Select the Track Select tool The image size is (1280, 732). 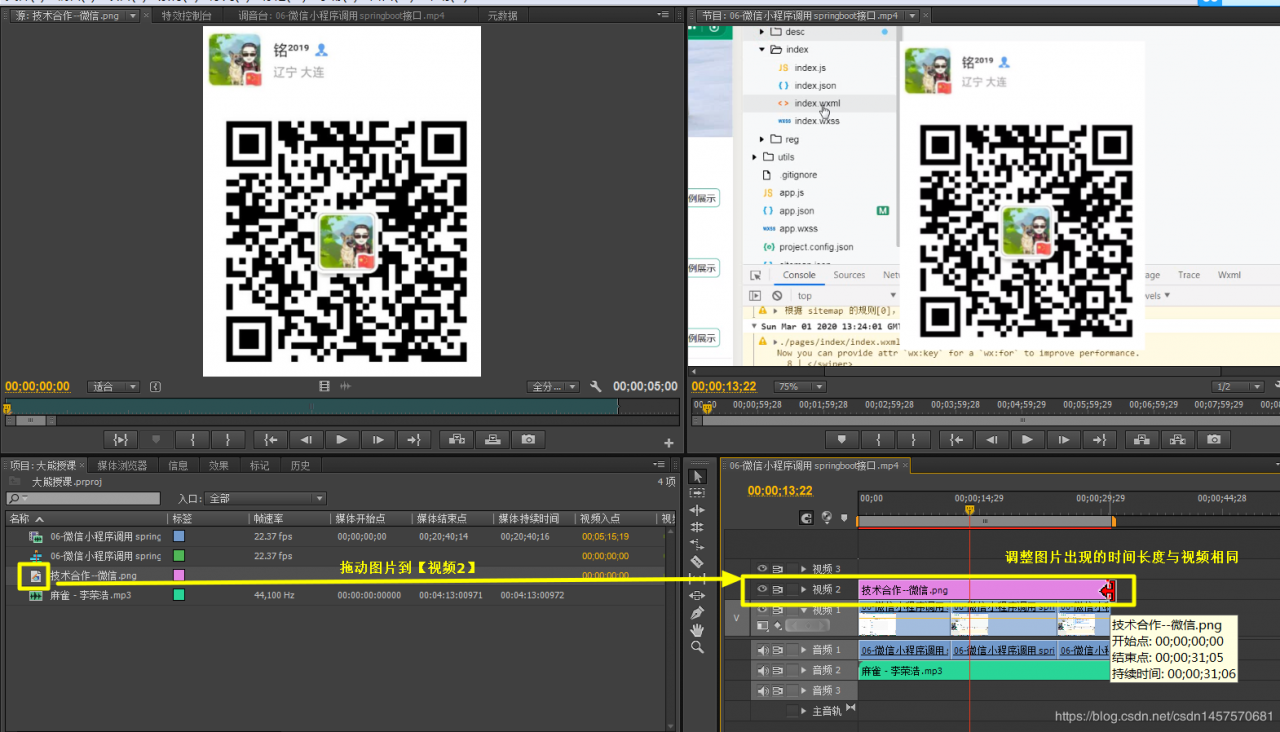[698, 493]
